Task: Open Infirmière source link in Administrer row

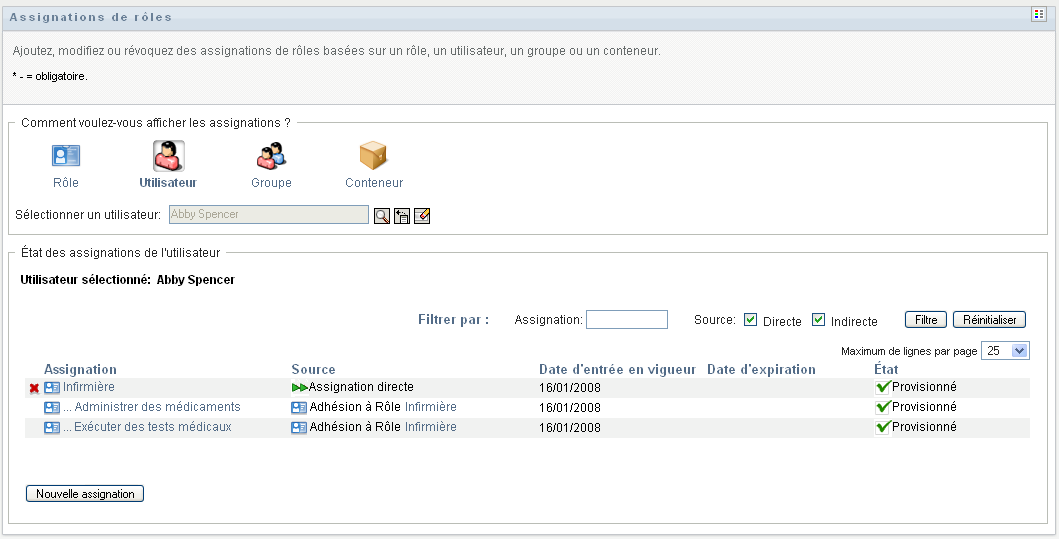Action: coord(431,407)
